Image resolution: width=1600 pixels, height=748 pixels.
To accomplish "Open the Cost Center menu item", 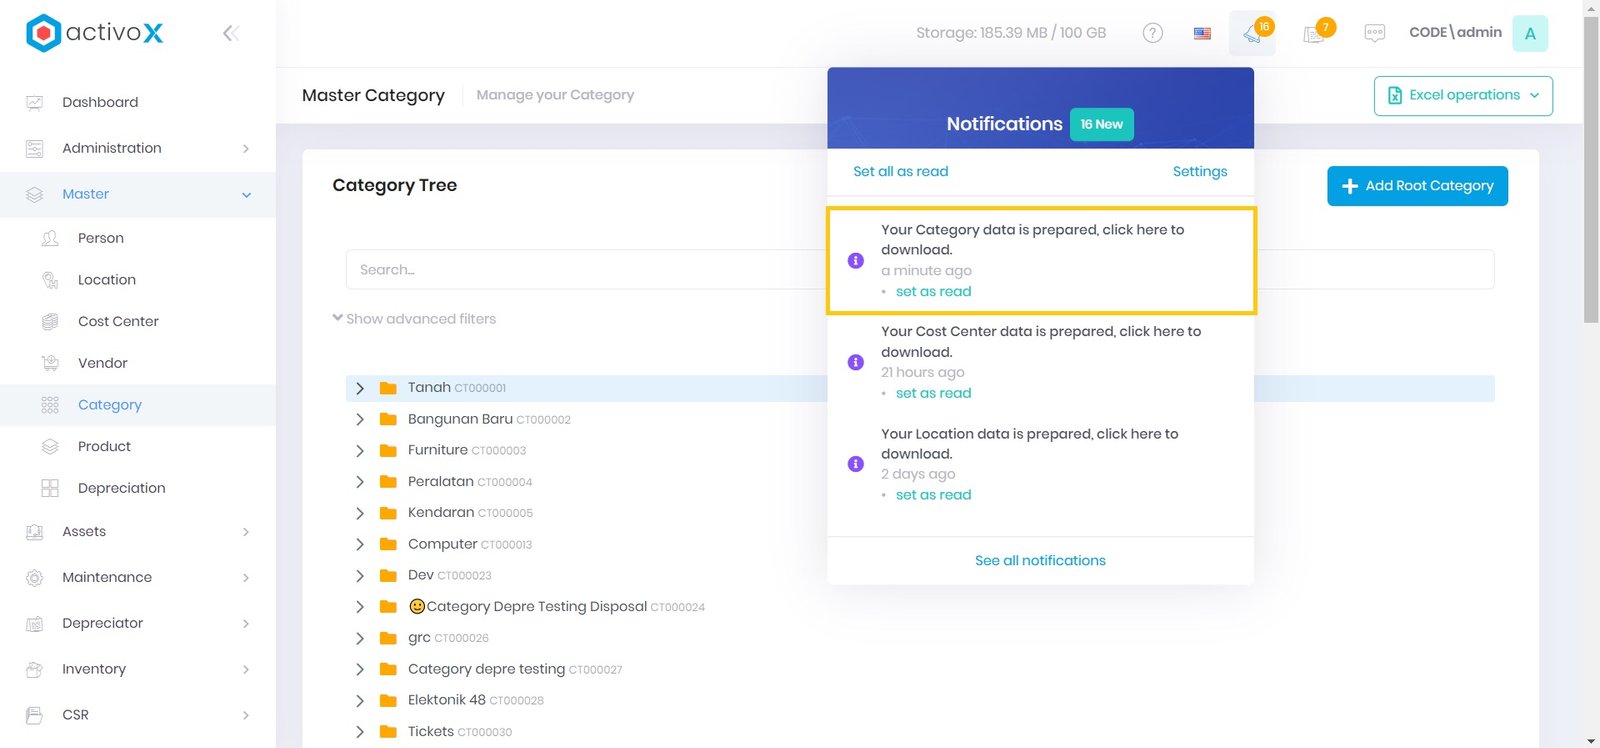I will point(118,321).
